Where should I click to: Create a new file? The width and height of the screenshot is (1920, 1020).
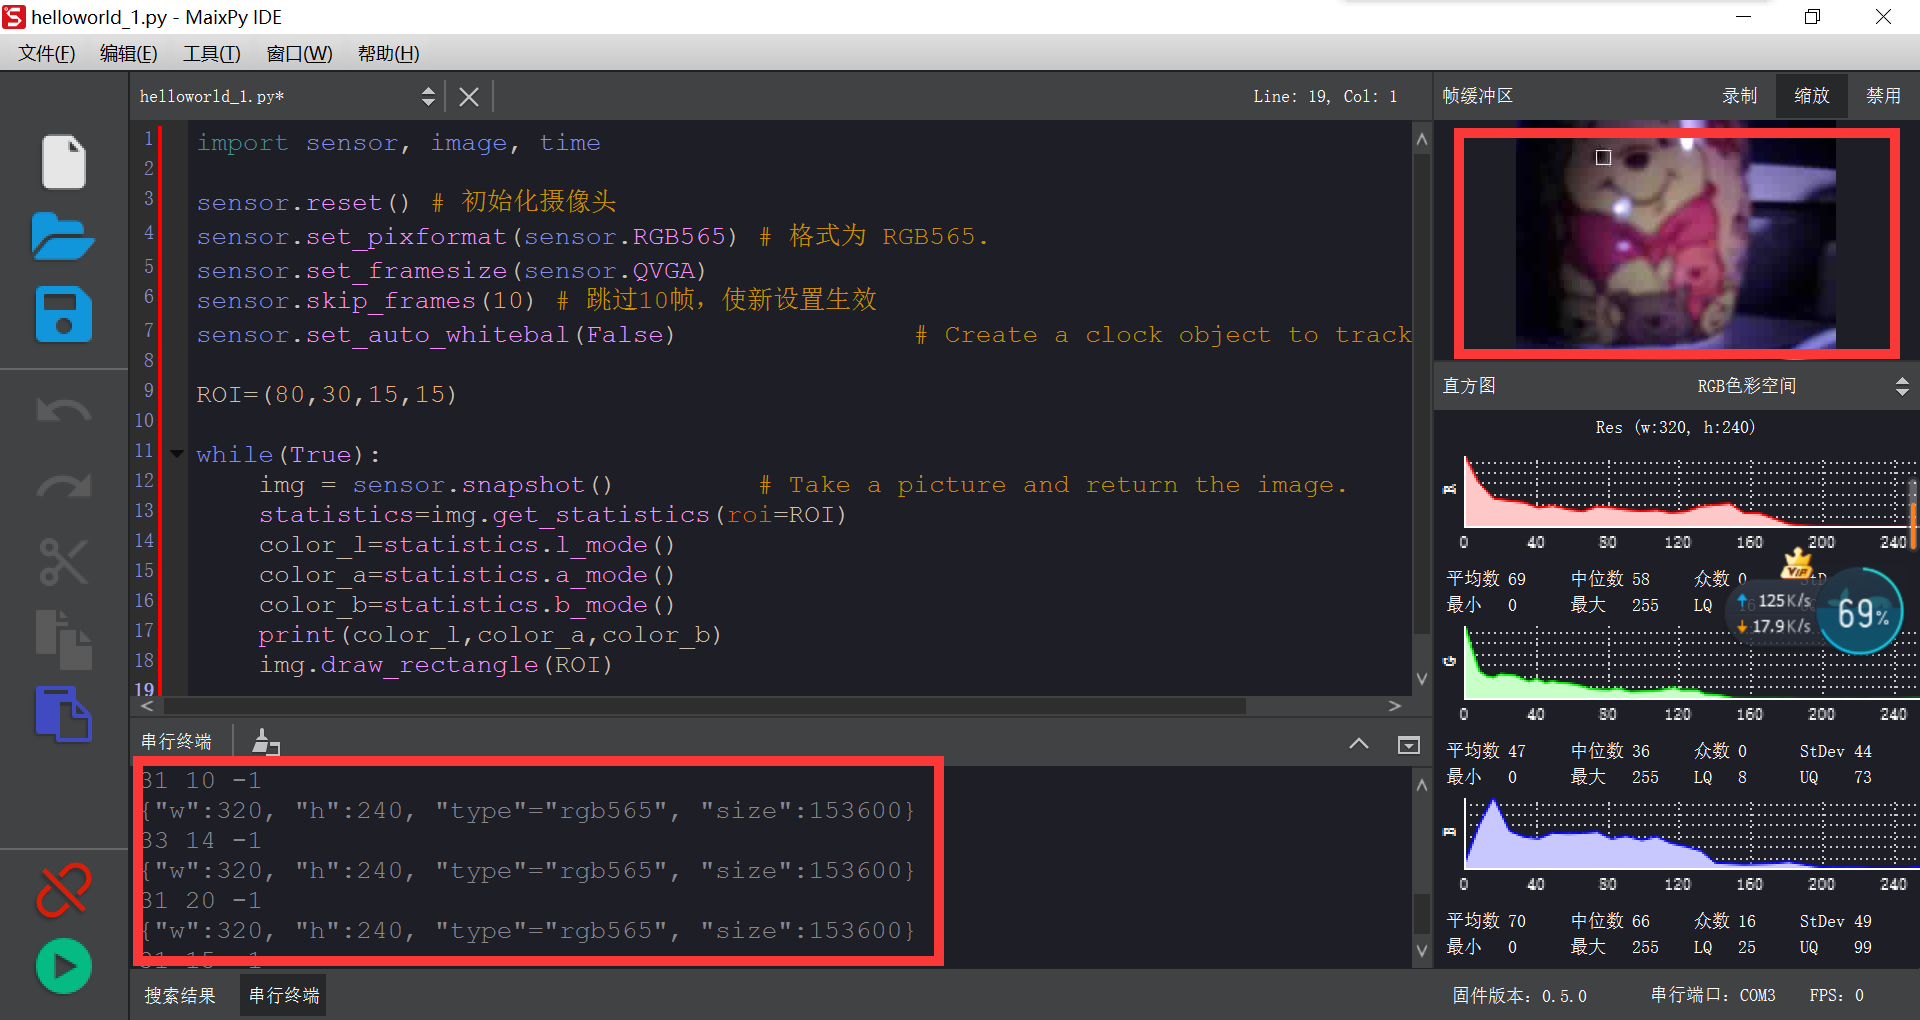(x=63, y=162)
